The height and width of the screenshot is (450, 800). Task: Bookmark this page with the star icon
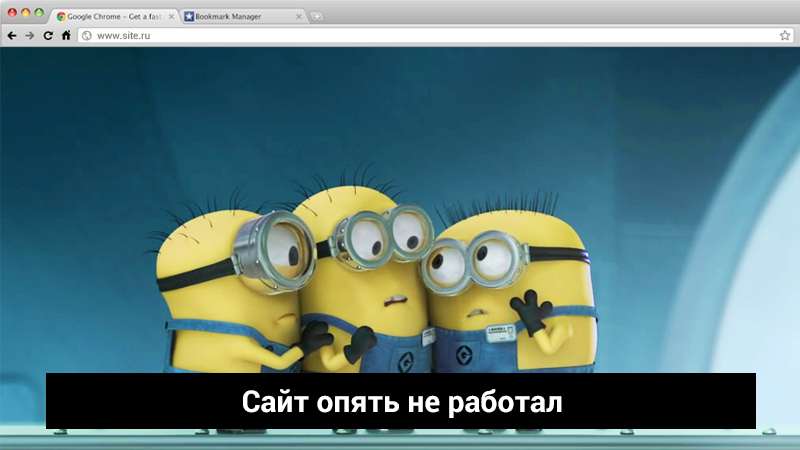click(785, 35)
